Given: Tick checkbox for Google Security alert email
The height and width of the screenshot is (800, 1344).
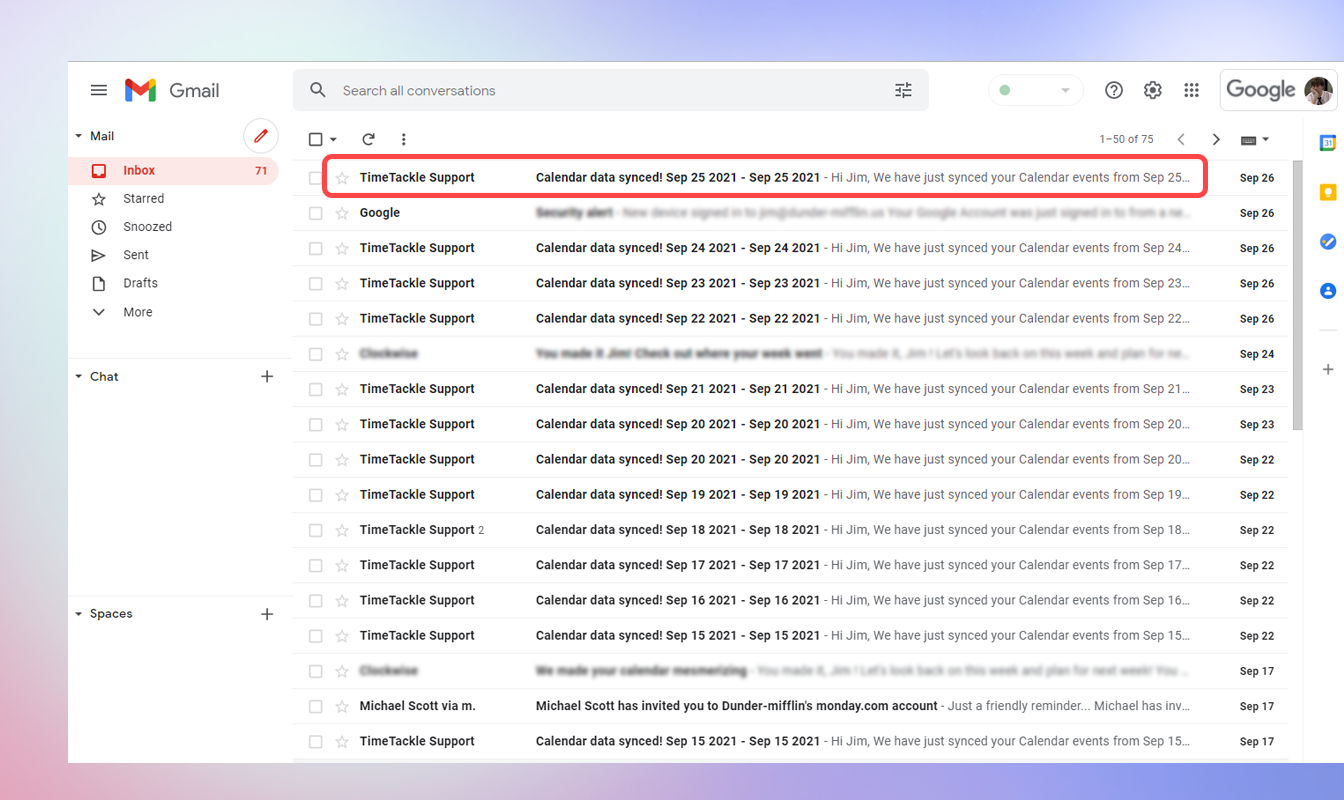Looking at the screenshot, I should (315, 213).
